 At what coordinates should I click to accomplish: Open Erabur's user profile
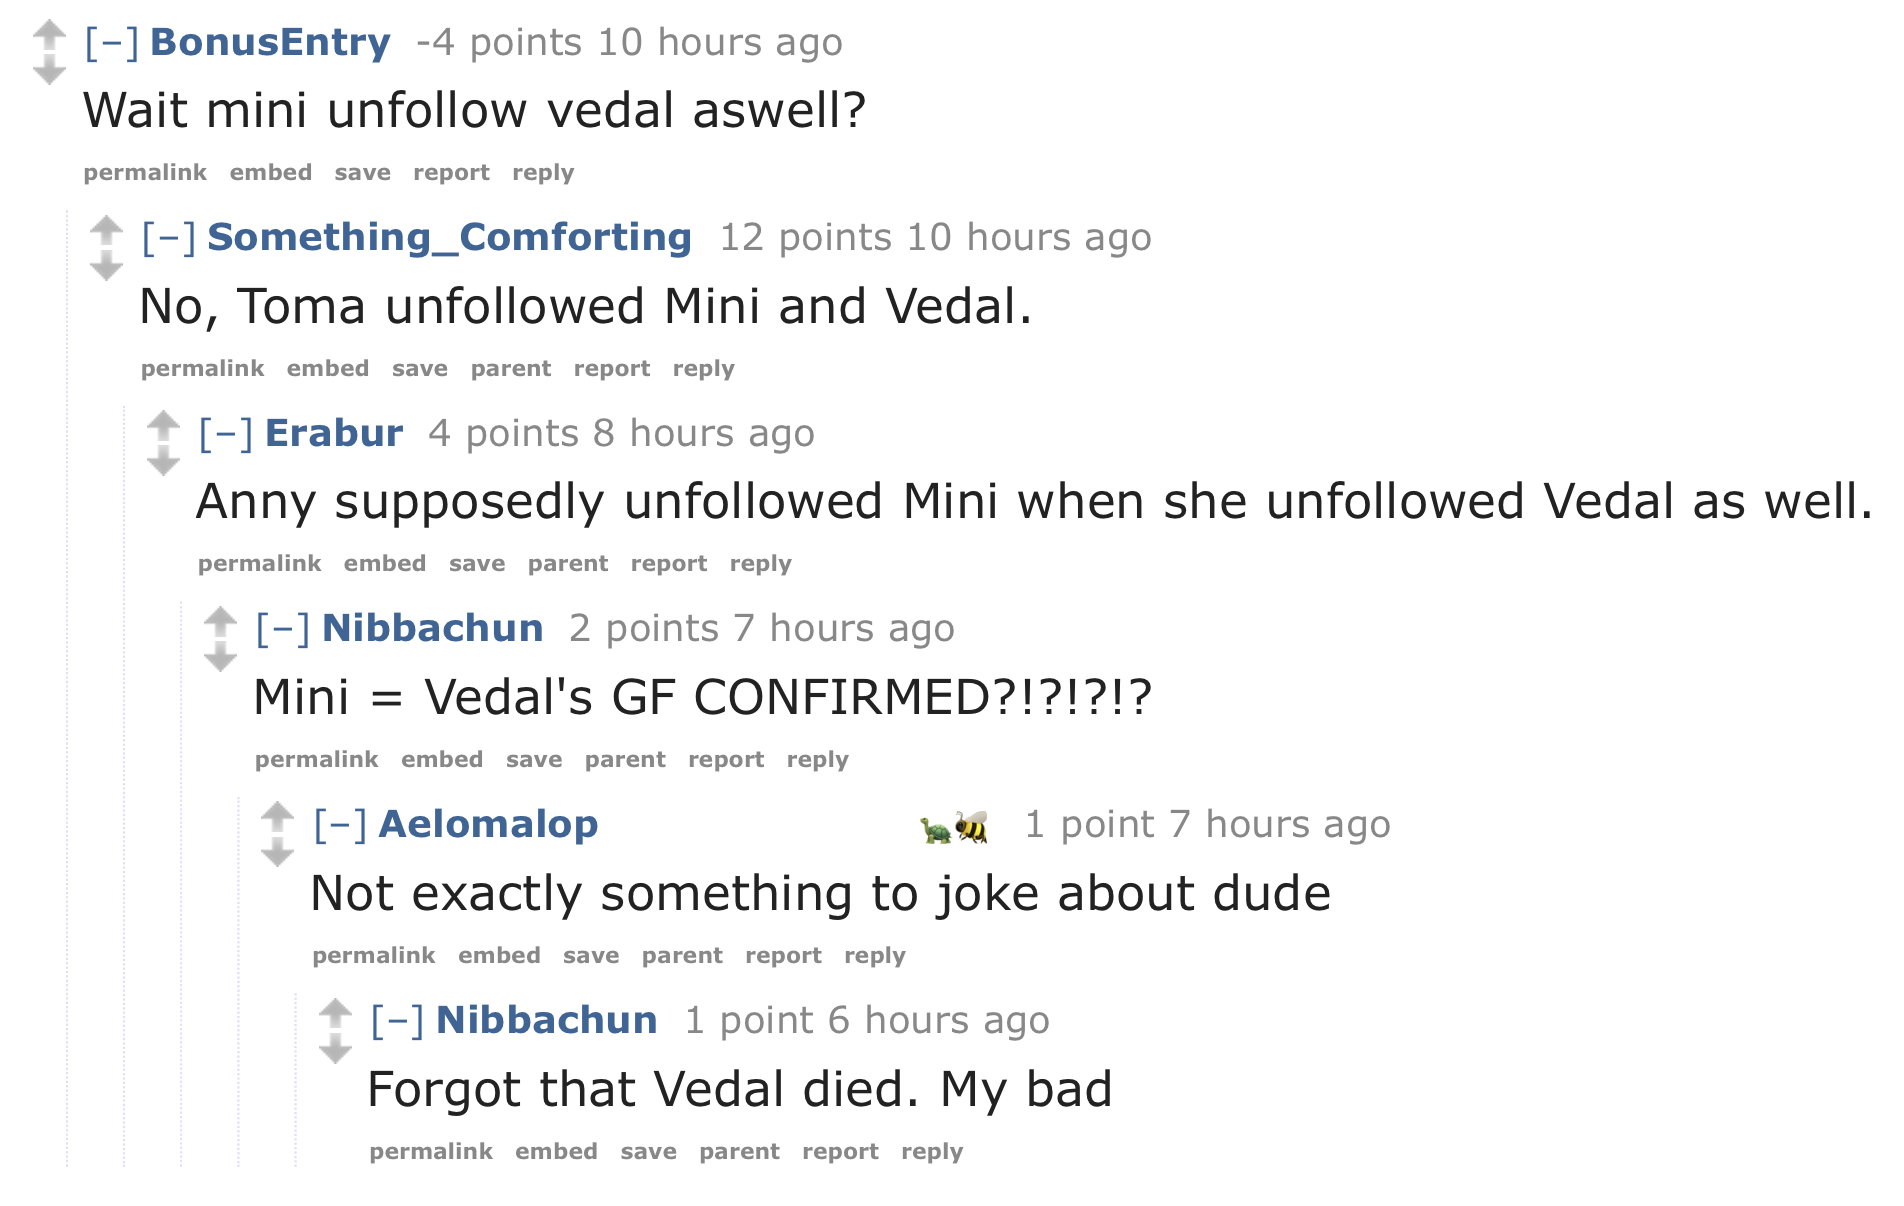tap(334, 434)
